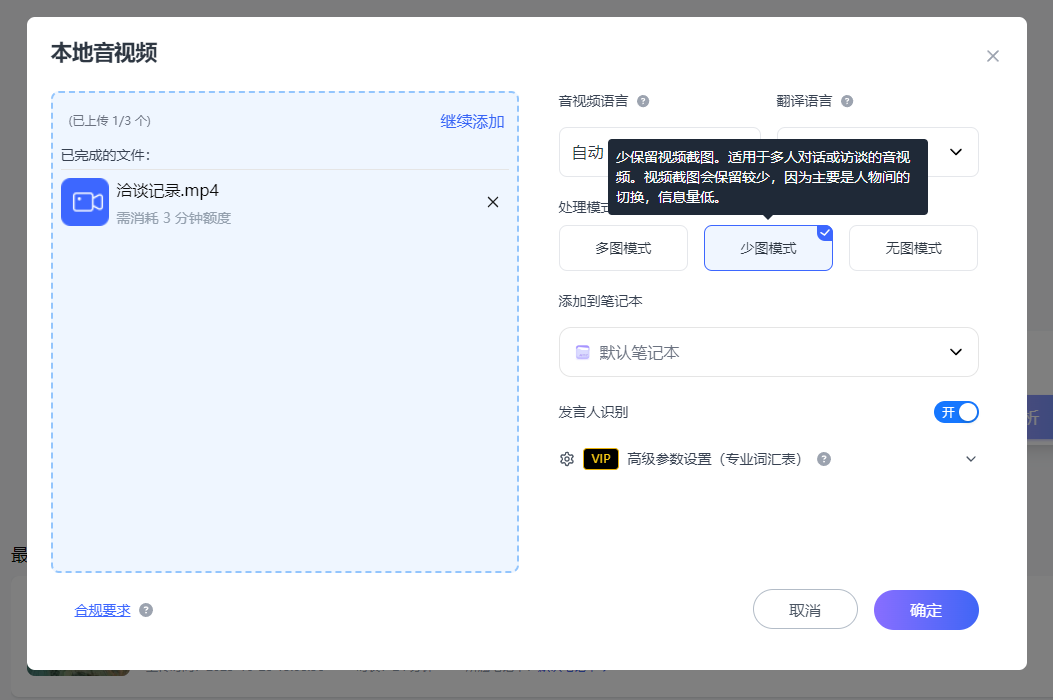
Task: Click the video file icon for 洽谈记录.mp4
Action: point(85,202)
